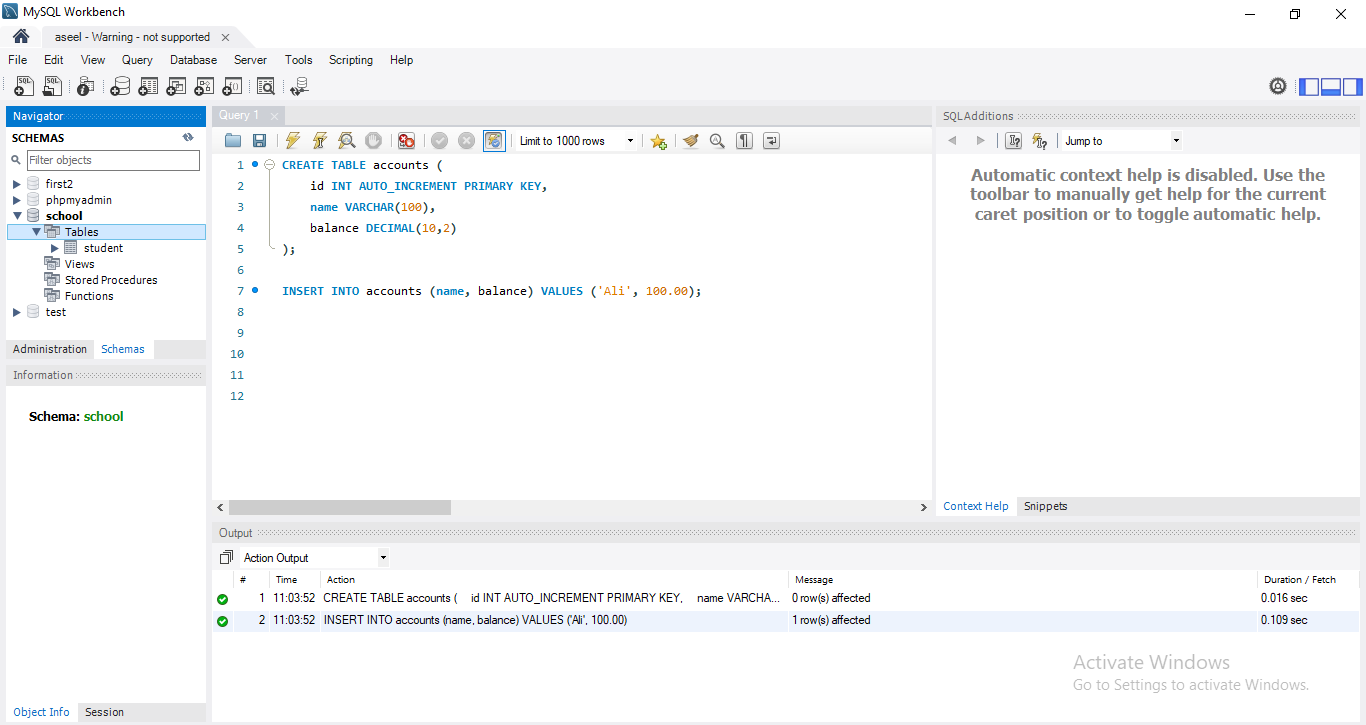Save the script using floppy disk icon
The width and height of the screenshot is (1366, 725).
pos(259,141)
